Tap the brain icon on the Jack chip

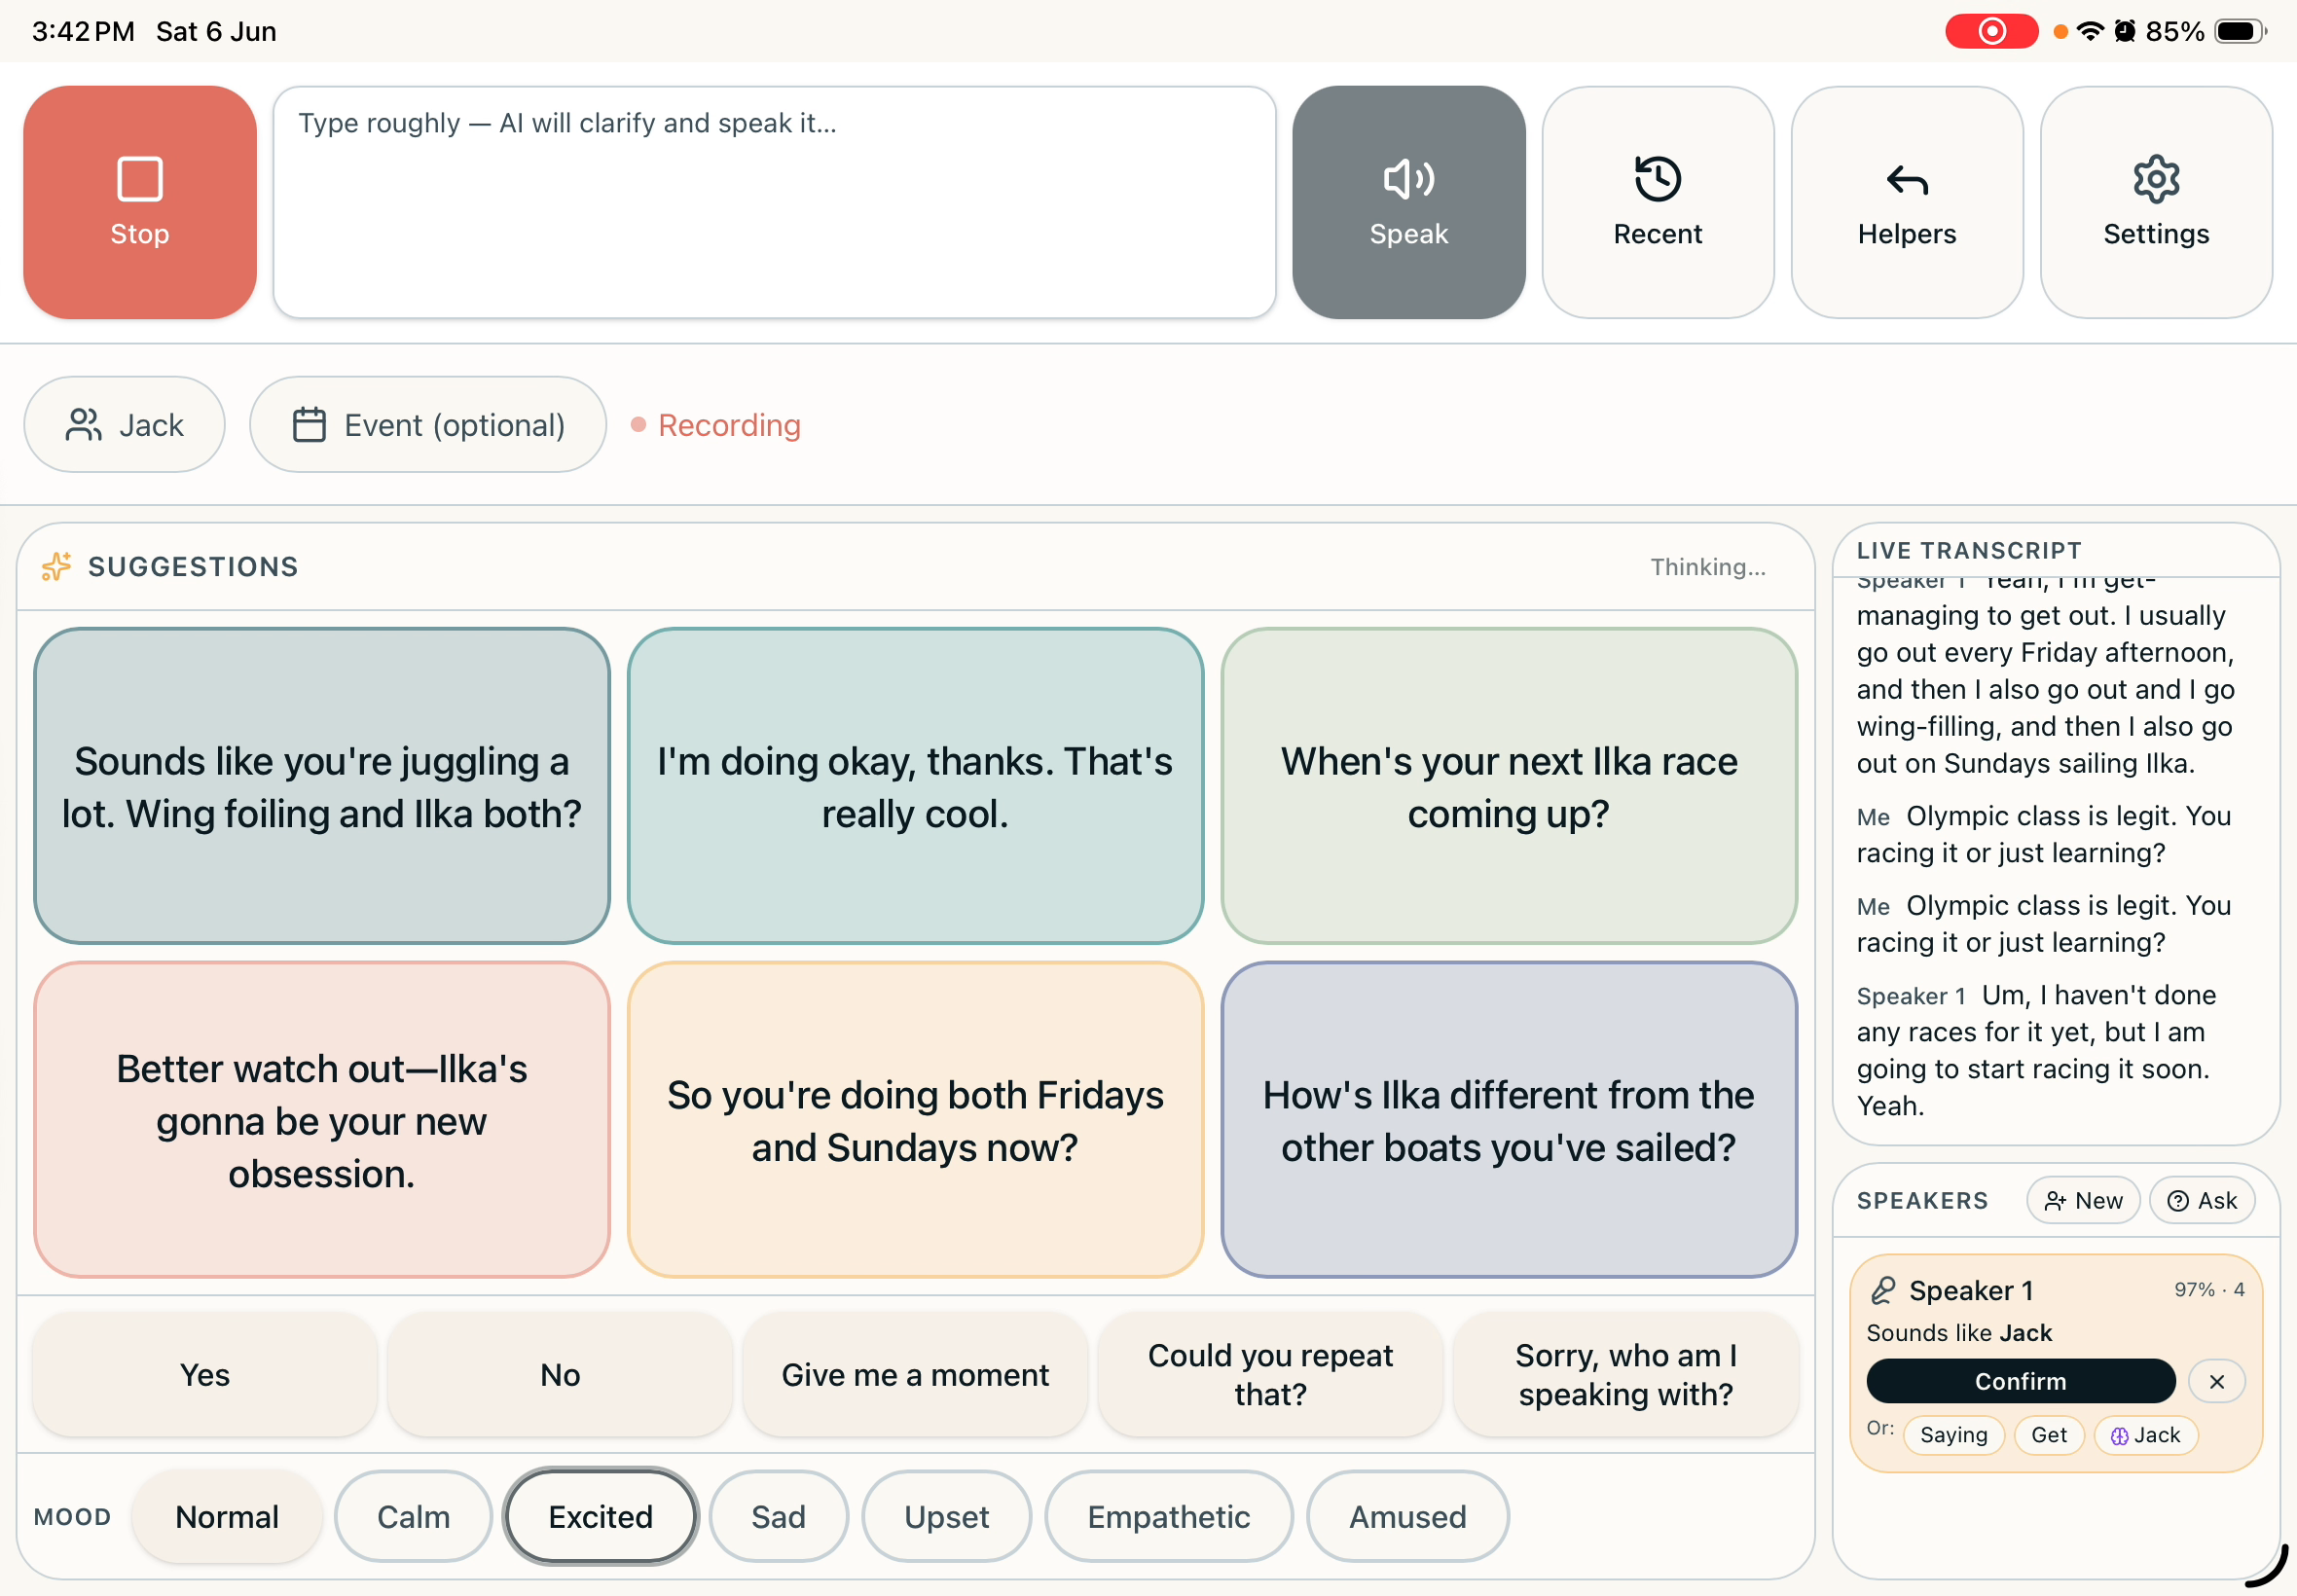pyautogui.click(x=2118, y=1436)
